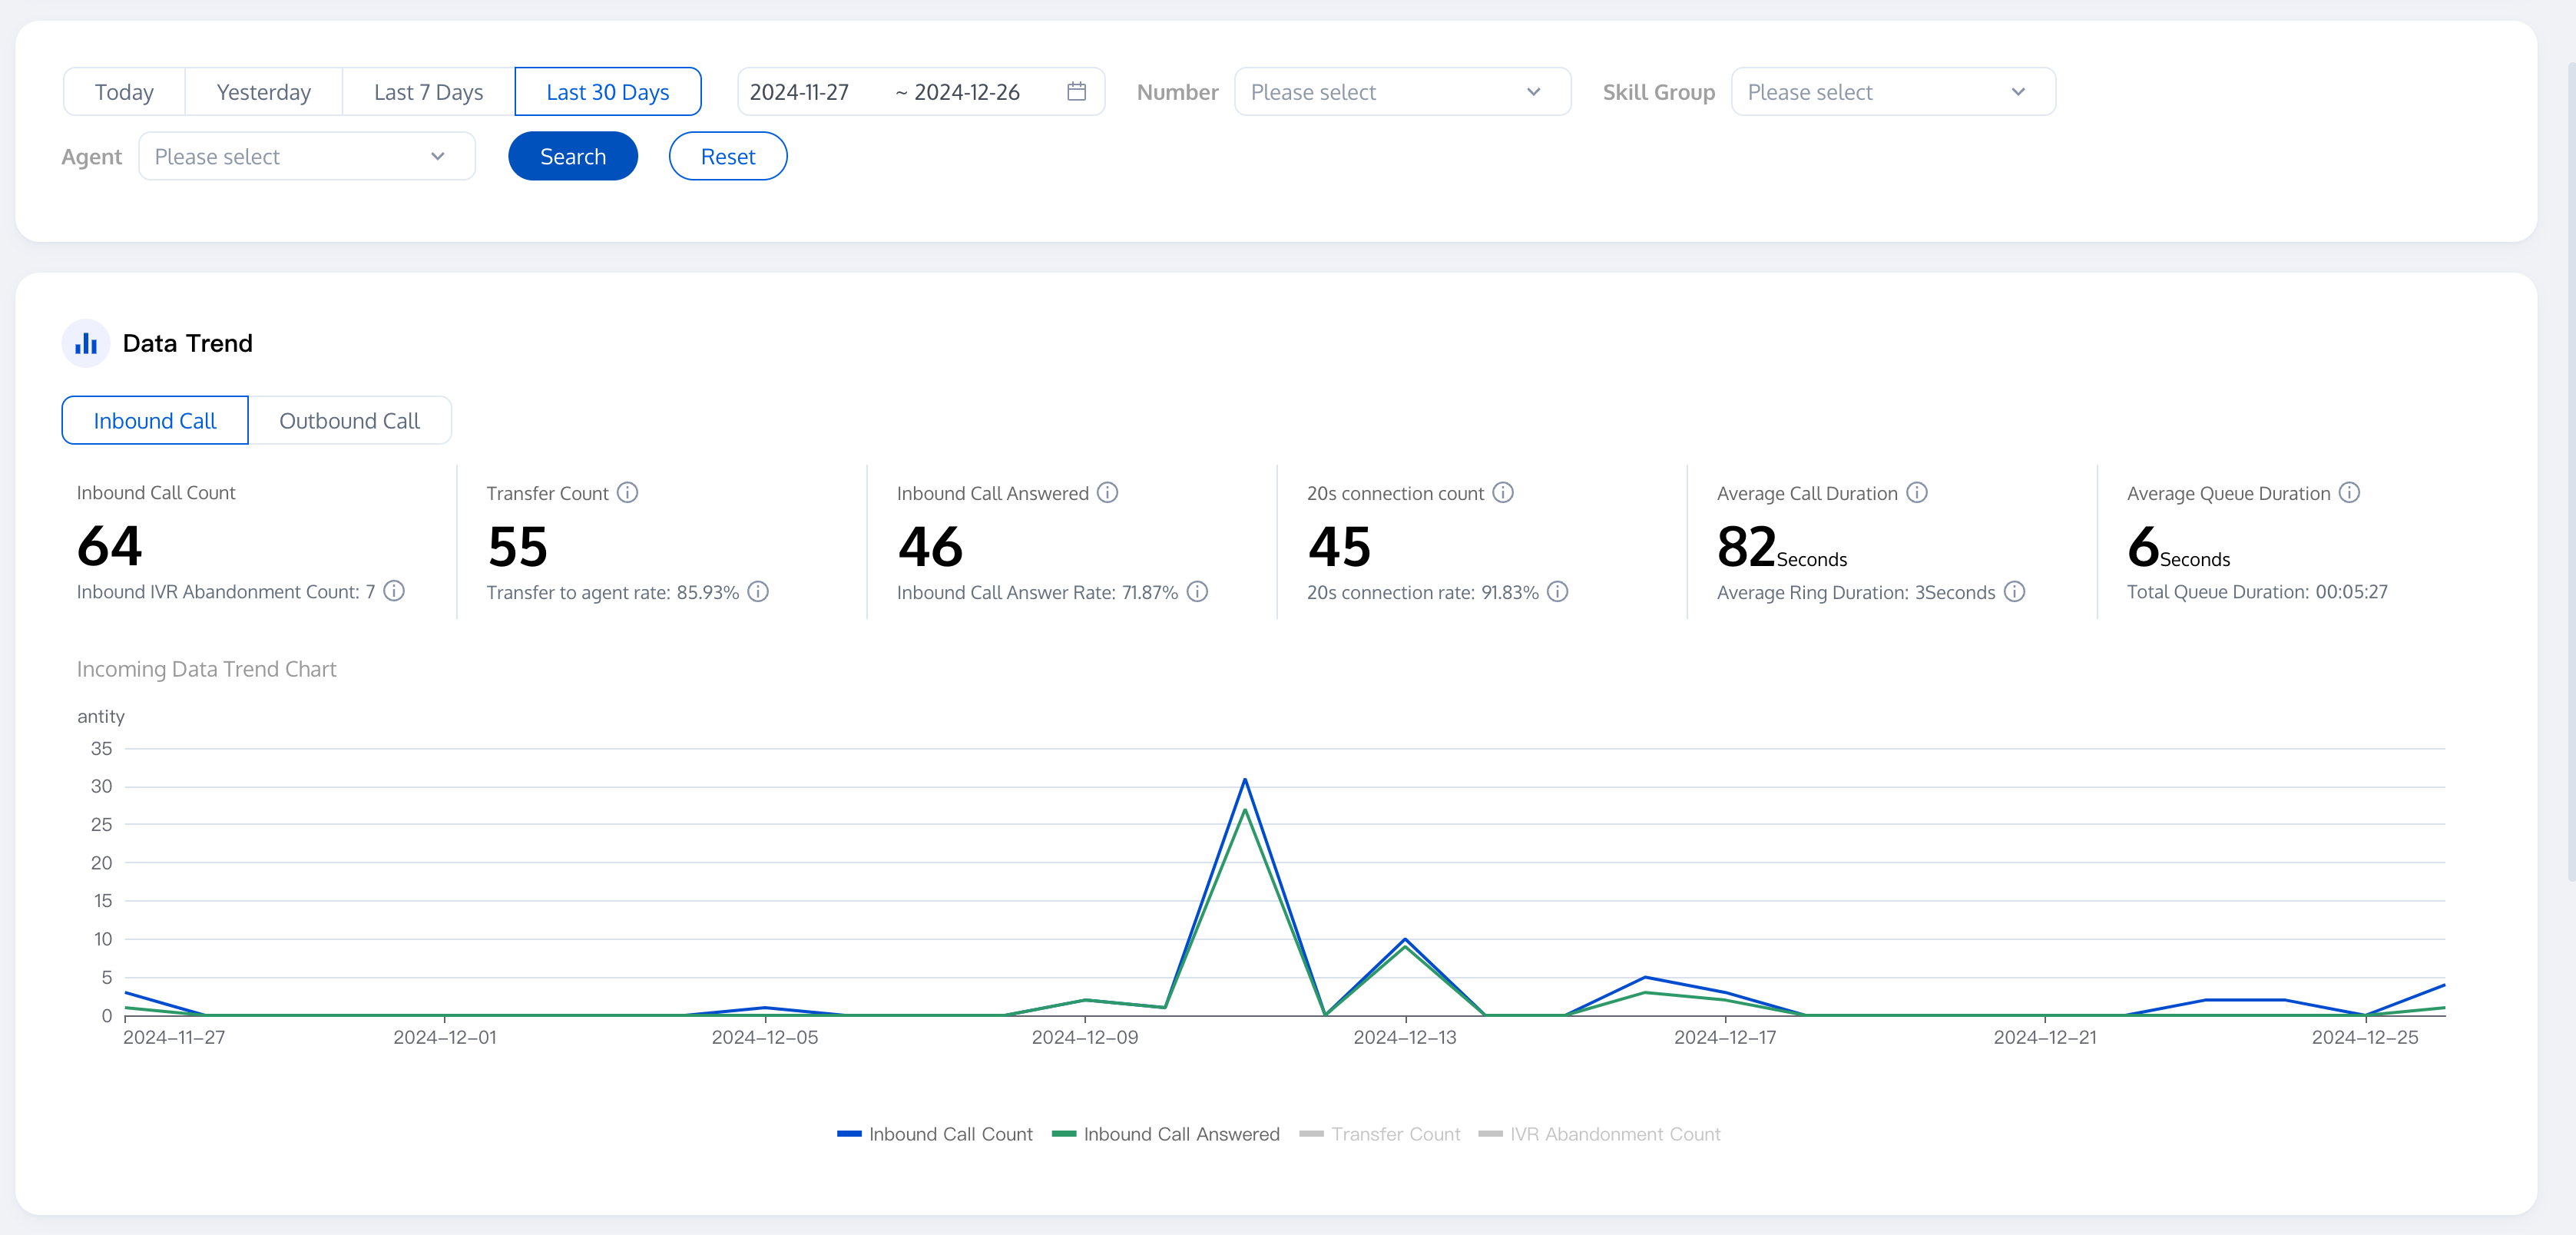Click info icon after IVR Abandonment Count
The width and height of the screenshot is (2576, 1235).
coord(394,591)
